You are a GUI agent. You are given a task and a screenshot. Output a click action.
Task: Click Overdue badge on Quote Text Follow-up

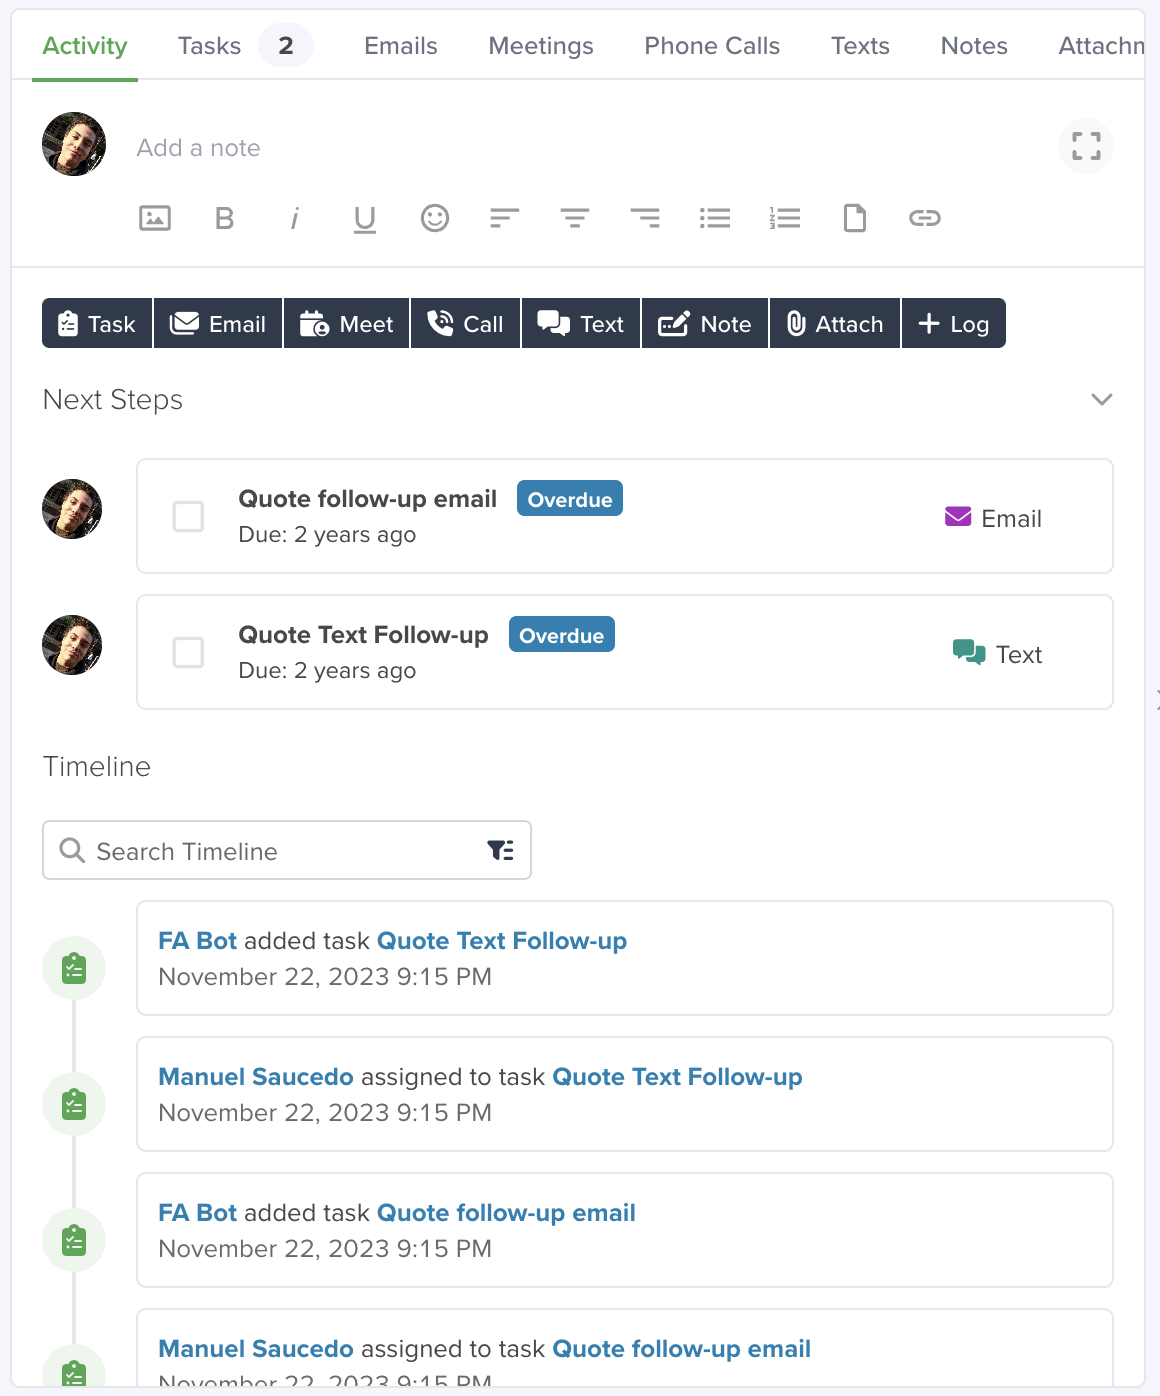point(562,635)
